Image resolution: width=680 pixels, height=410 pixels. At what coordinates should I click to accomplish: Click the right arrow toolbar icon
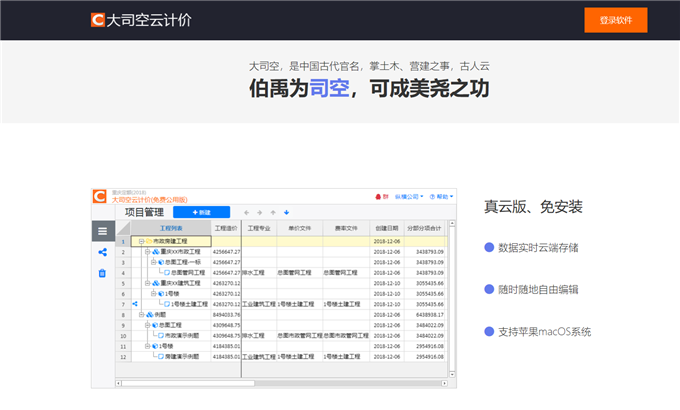[x=260, y=212]
